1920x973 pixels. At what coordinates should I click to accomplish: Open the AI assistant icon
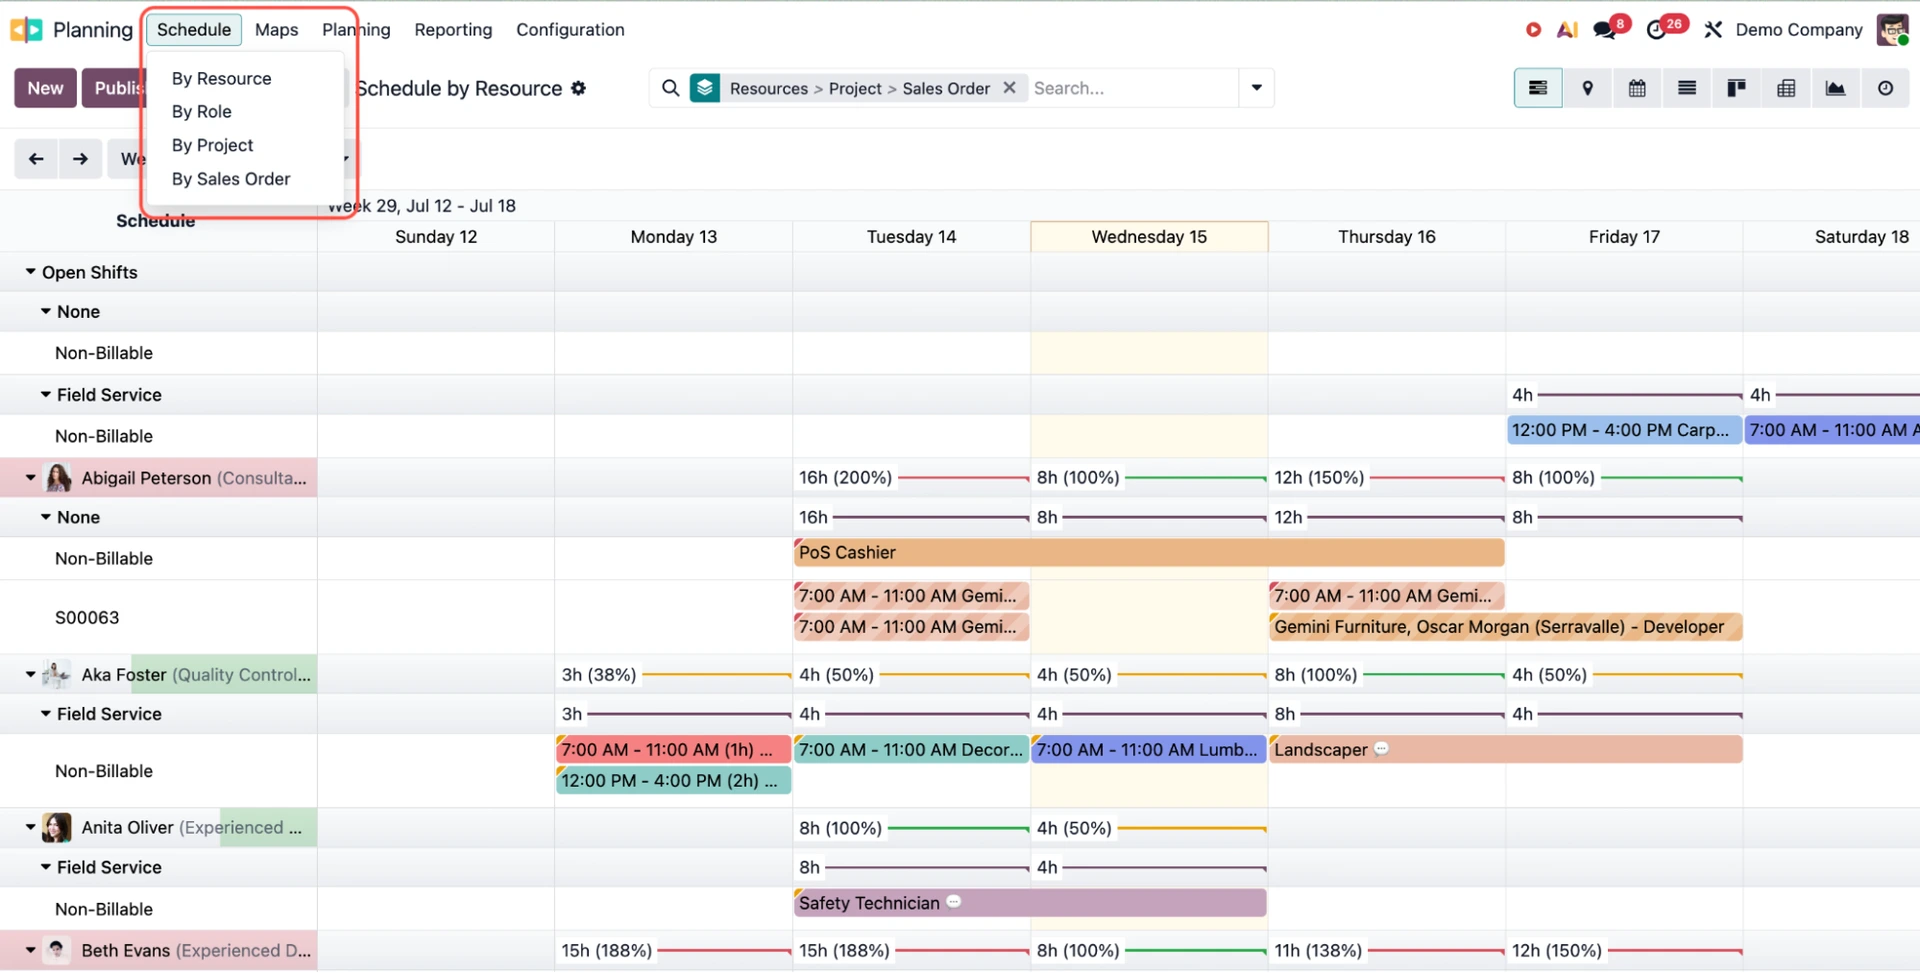pos(1567,30)
